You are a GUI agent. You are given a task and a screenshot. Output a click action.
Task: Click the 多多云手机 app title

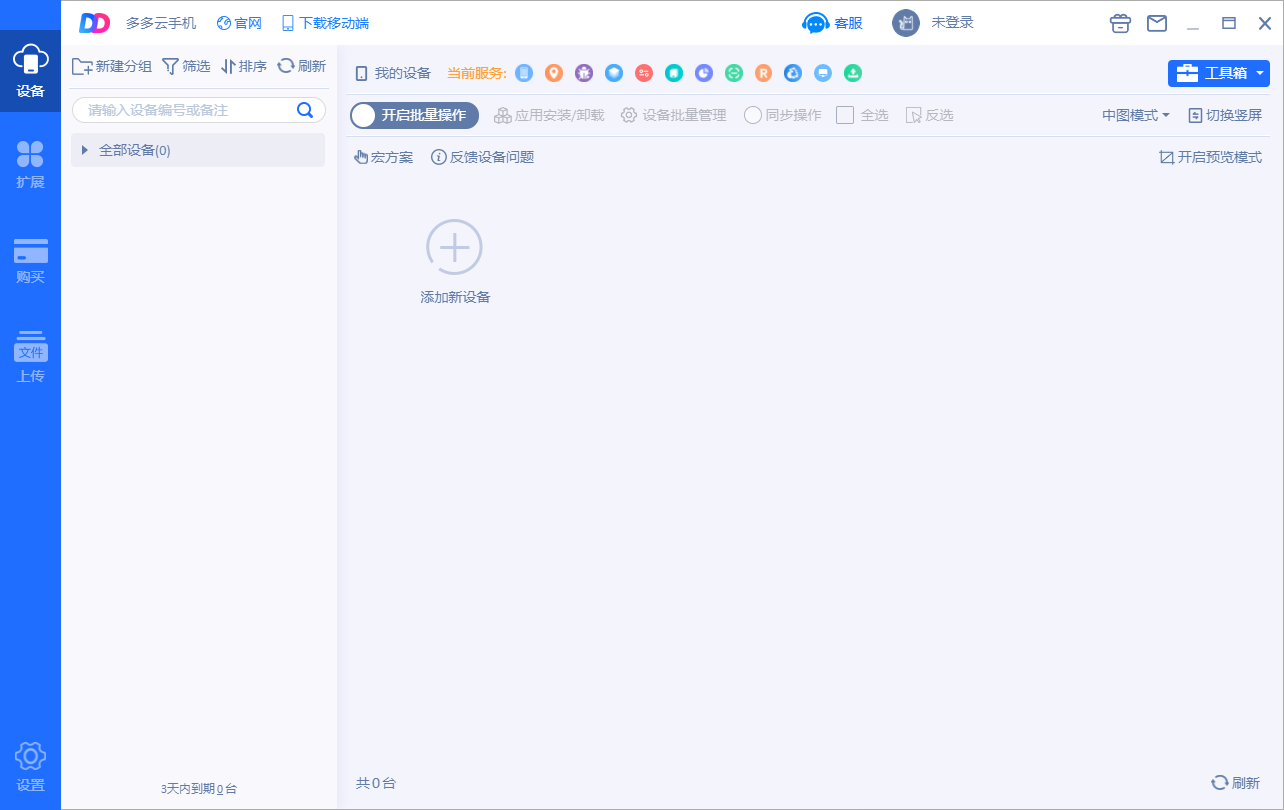(161, 23)
